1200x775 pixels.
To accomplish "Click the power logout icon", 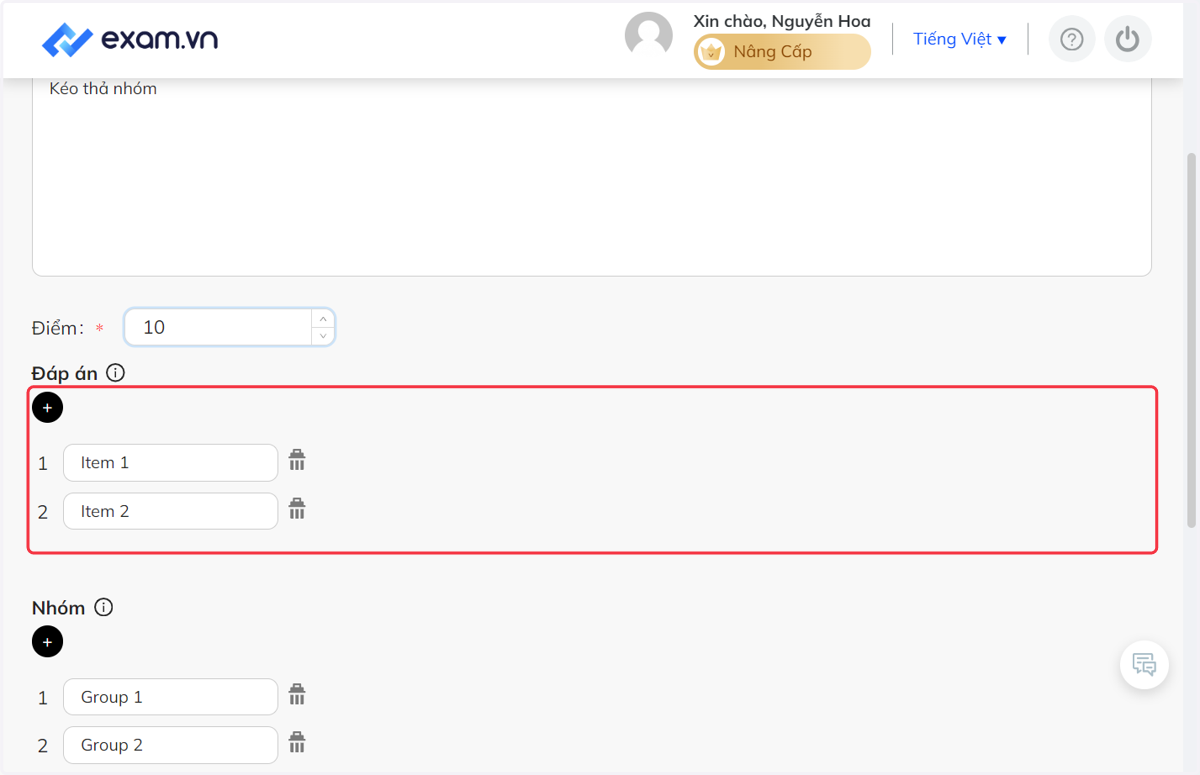I will tap(1128, 39).
